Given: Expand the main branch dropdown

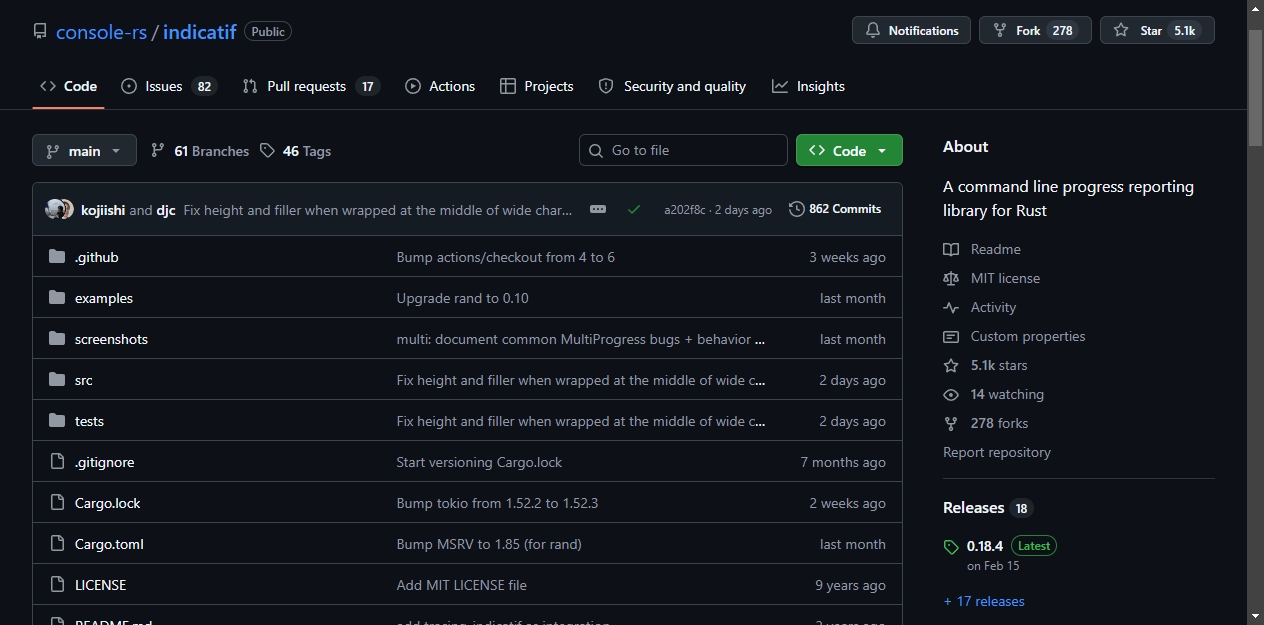Looking at the screenshot, I should [84, 151].
